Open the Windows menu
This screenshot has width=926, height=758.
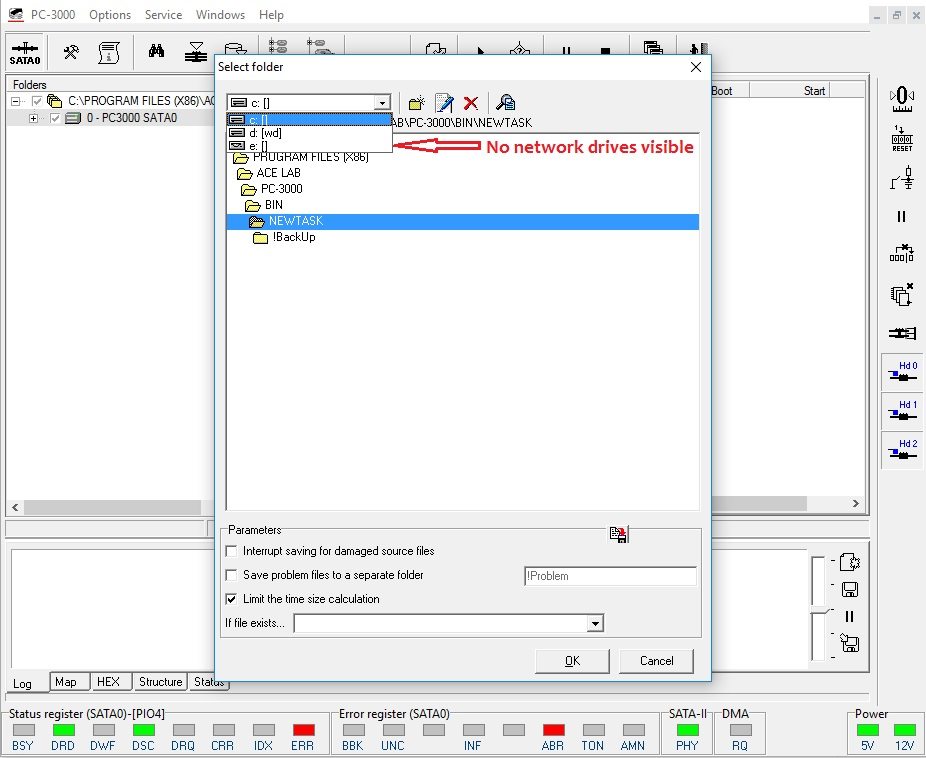[220, 15]
